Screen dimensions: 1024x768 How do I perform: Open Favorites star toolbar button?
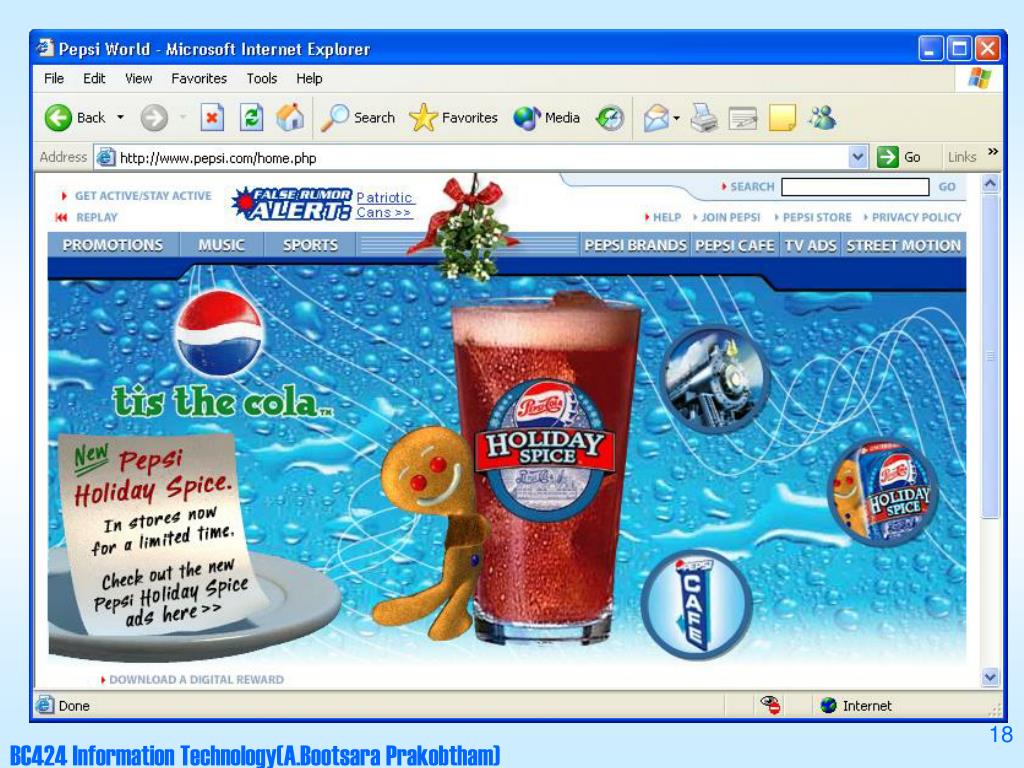tap(453, 118)
